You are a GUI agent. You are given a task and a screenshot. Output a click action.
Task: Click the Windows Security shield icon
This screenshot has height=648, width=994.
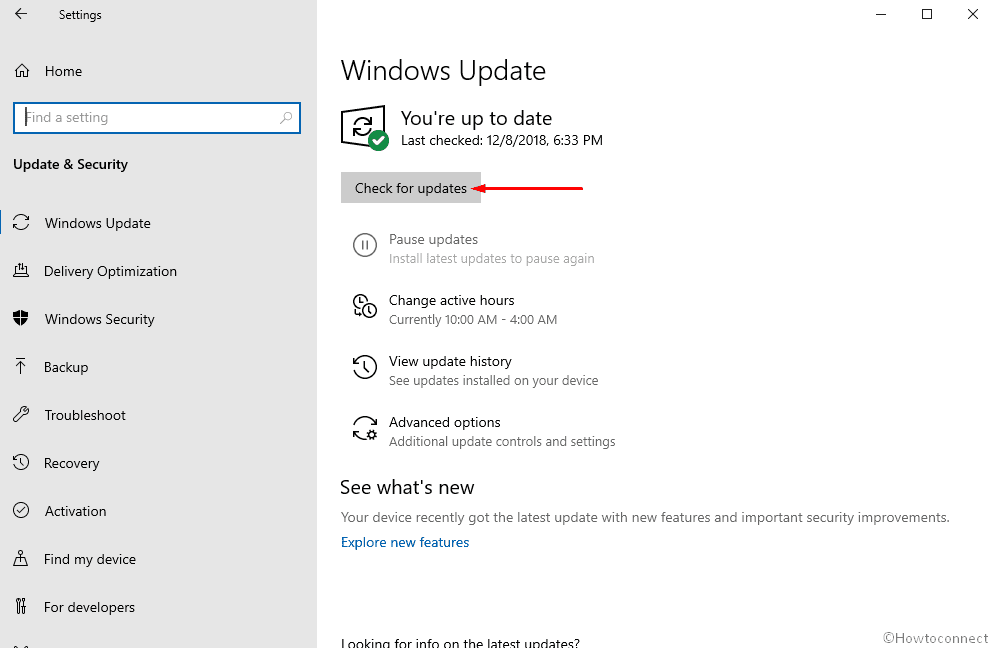coord(21,319)
